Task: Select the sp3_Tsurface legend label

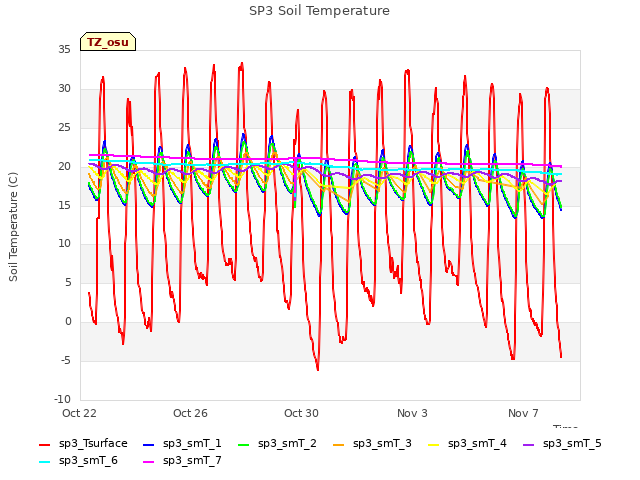Action: (x=93, y=444)
